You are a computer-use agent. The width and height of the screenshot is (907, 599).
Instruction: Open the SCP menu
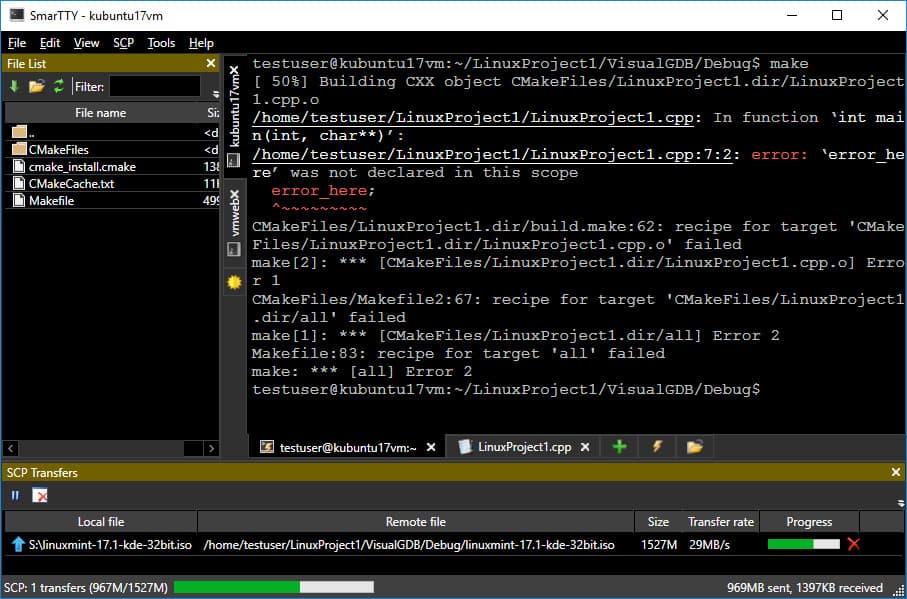click(x=123, y=43)
